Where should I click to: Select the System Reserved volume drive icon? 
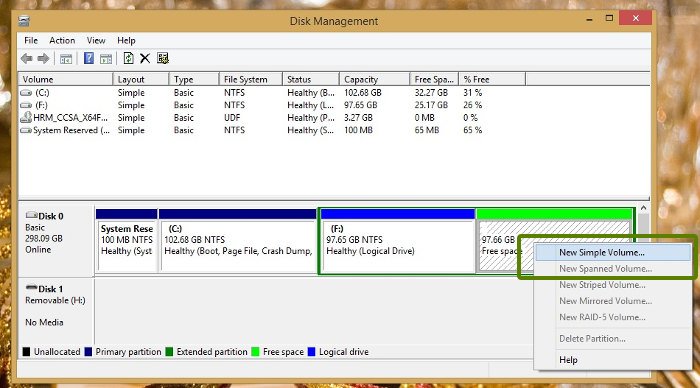click(x=26, y=130)
